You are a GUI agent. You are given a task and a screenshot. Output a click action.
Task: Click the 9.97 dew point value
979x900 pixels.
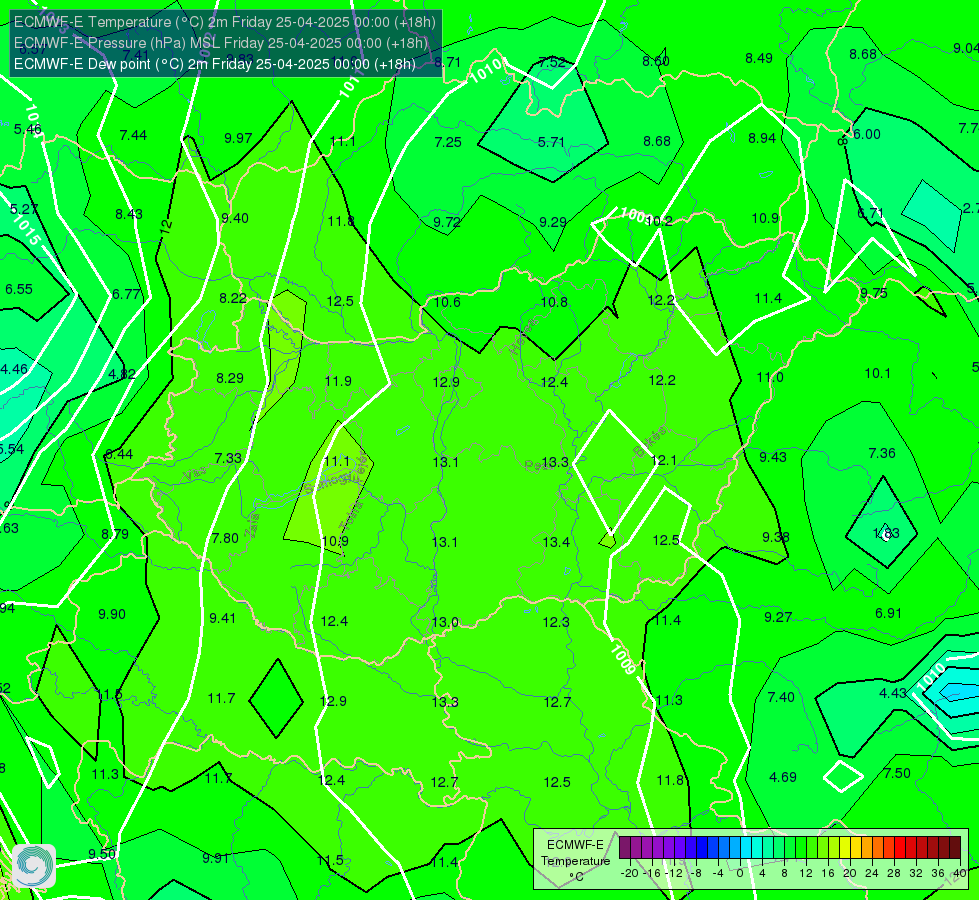[x=238, y=137]
